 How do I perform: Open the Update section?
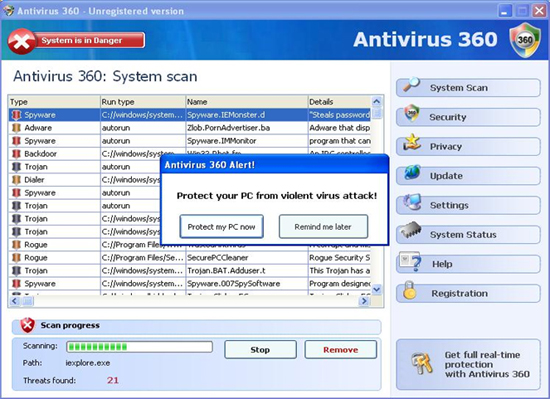(468, 176)
